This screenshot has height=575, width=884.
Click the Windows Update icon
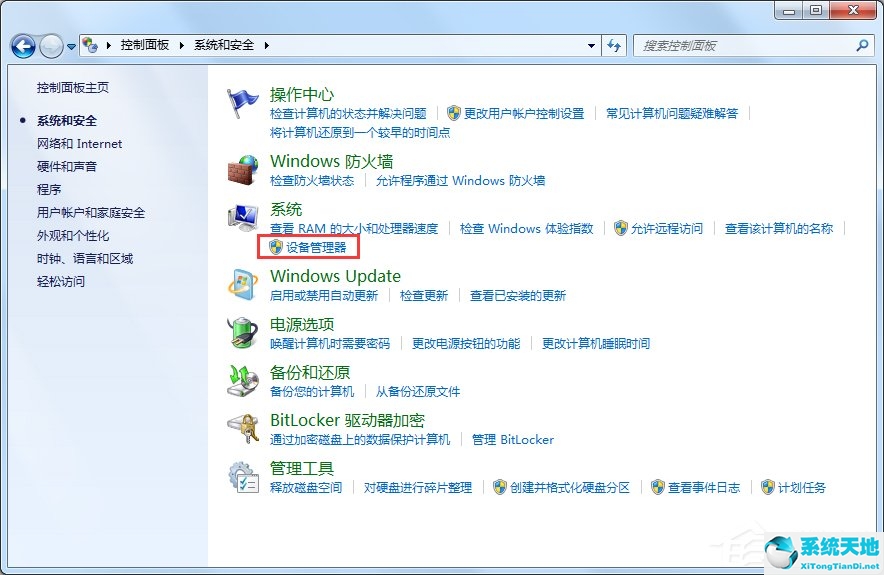[243, 285]
